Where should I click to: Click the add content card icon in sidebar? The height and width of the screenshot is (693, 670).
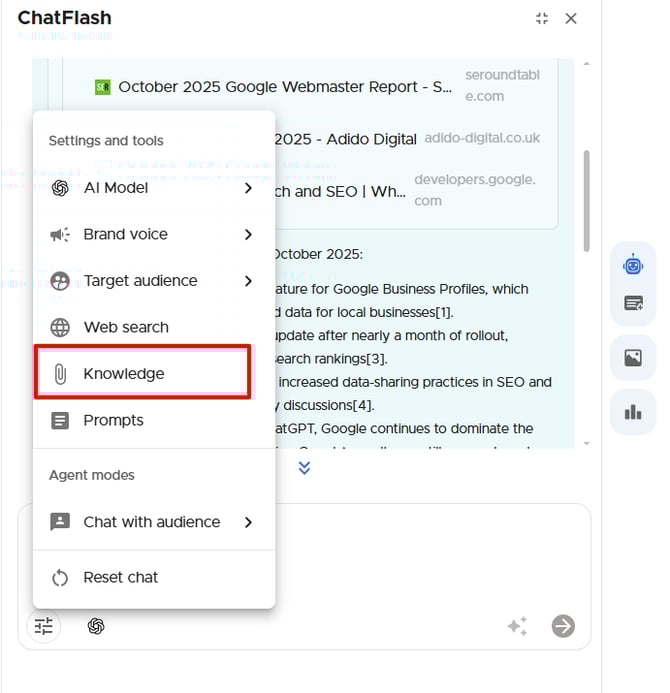633,303
